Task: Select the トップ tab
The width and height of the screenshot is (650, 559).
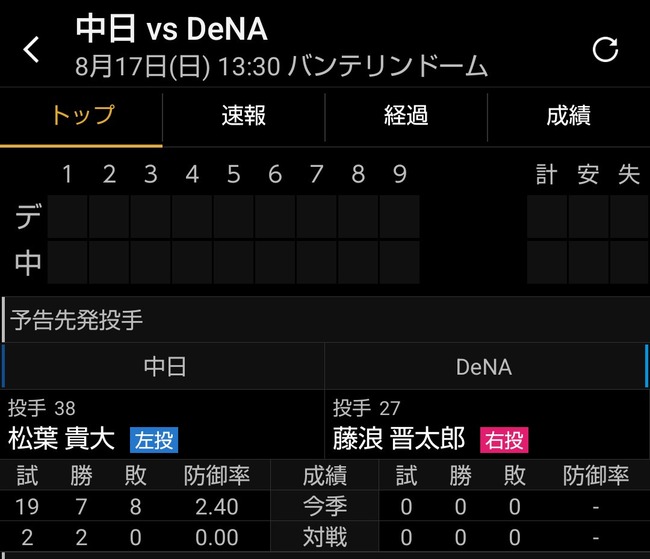Action: [81, 116]
